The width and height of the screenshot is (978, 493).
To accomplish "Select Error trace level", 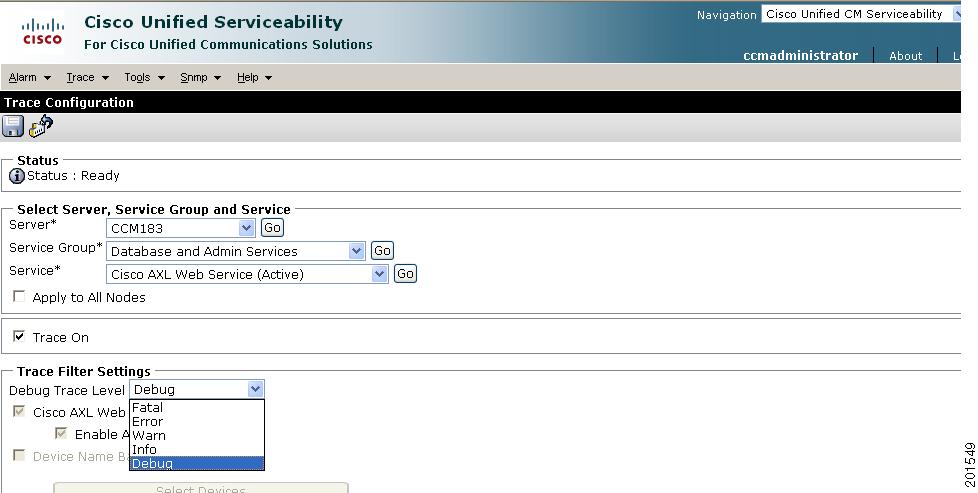I will 197,422.
